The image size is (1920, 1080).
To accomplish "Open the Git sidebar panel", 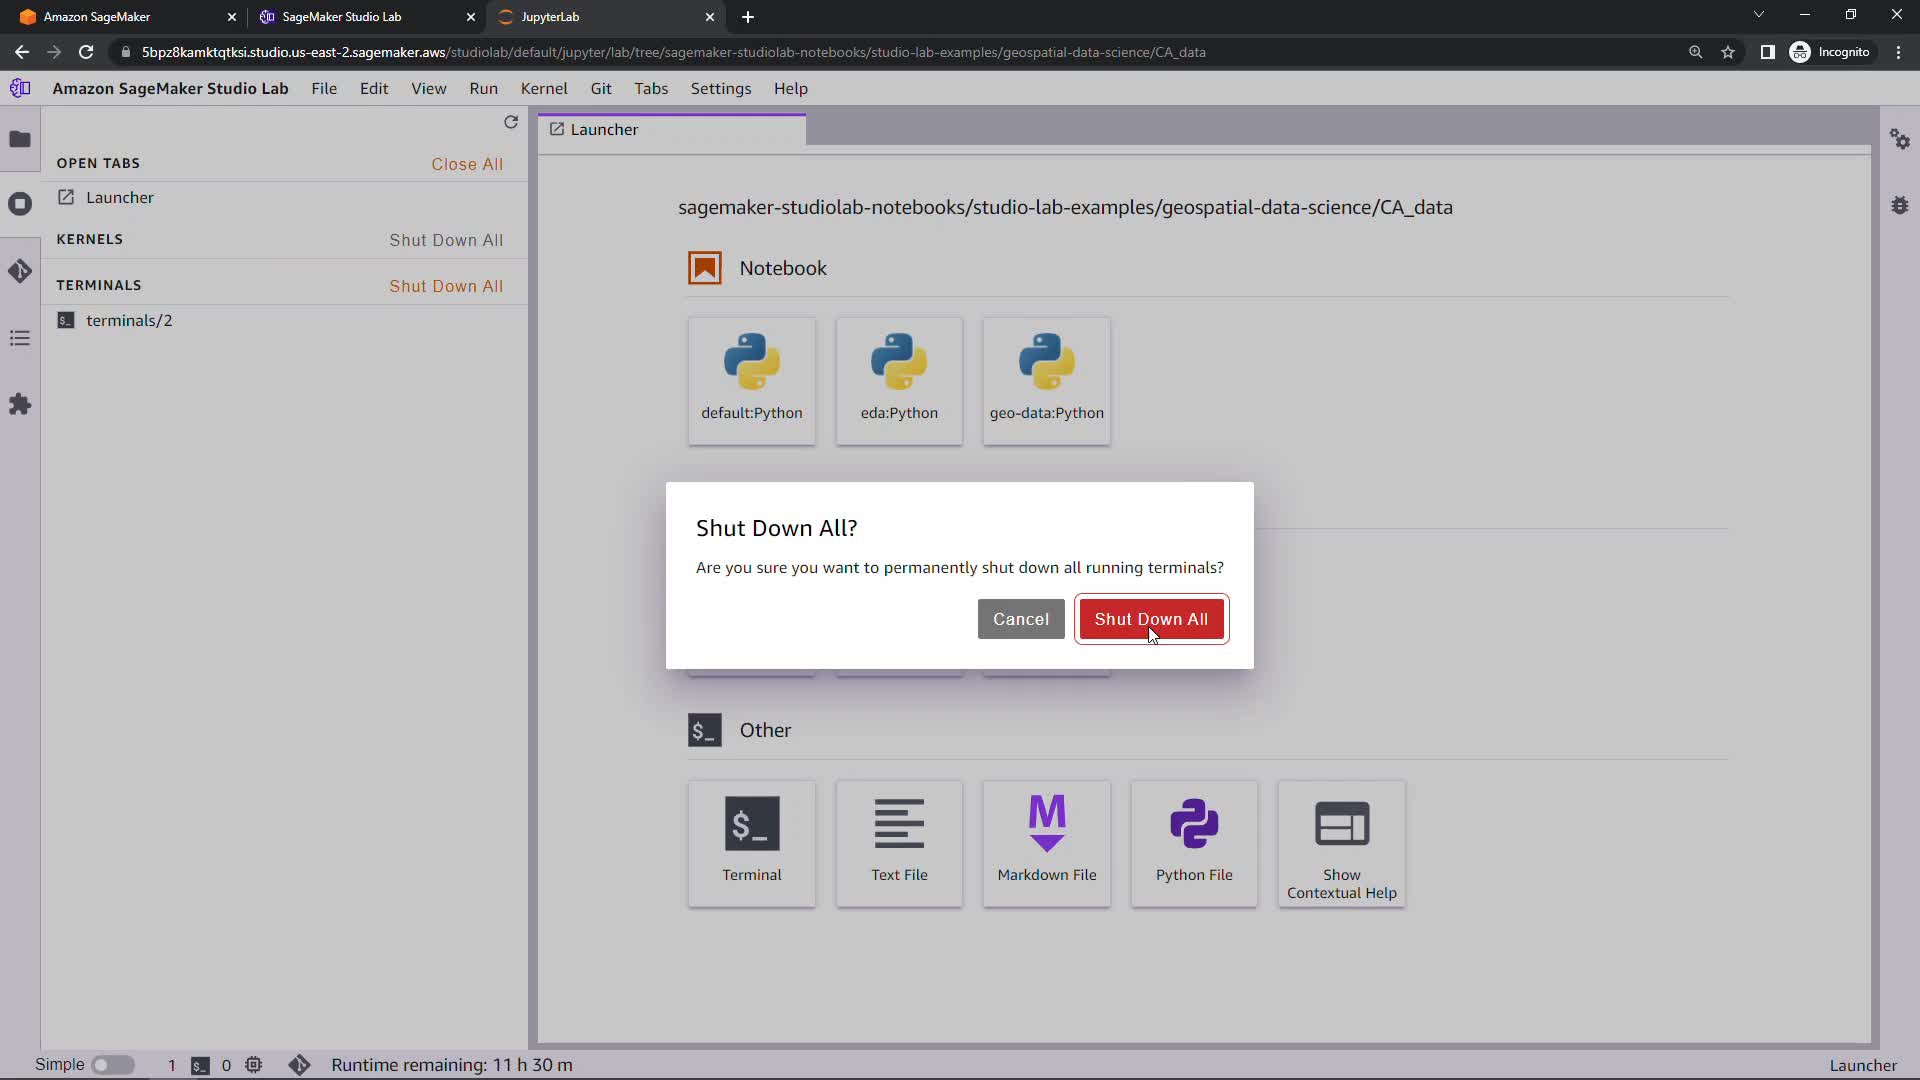I will [20, 271].
